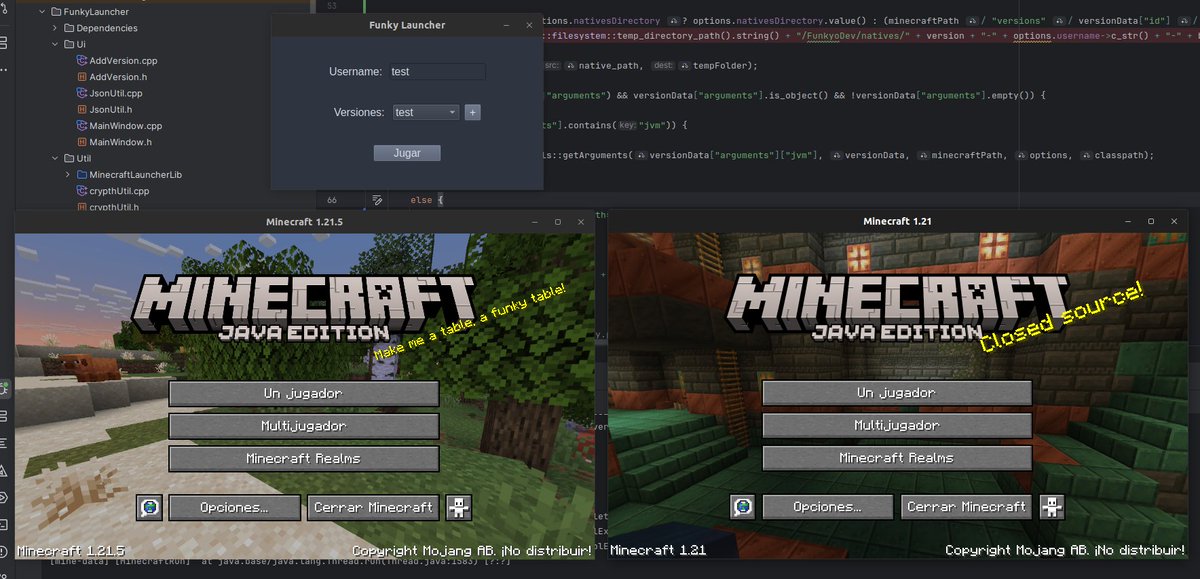The width and height of the screenshot is (1200, 579).
Task: Expand the Dependencies folder
Action: tap(55, 28)
